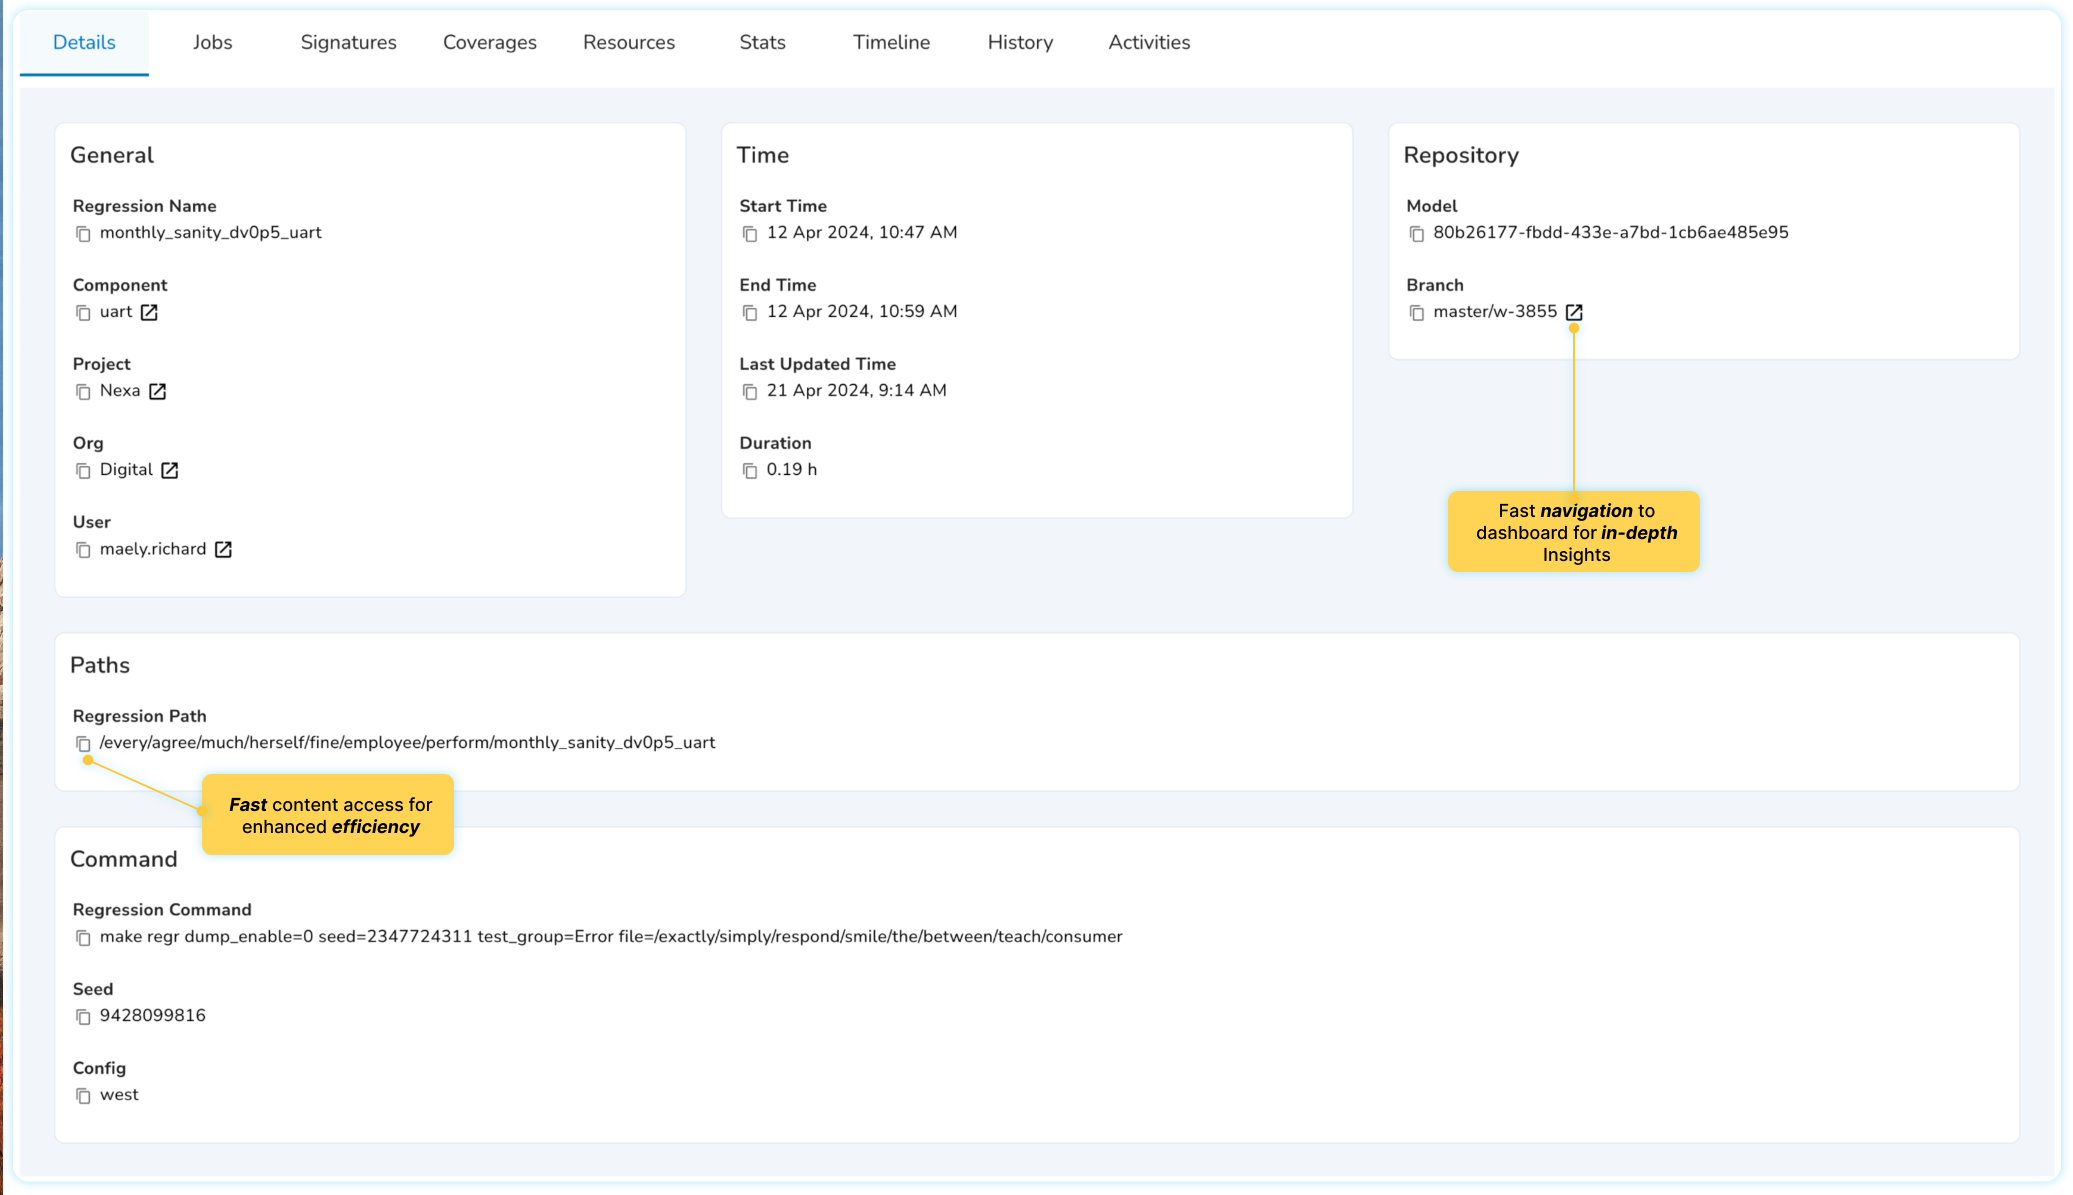Open the Signatures tab

click(348, 42)
